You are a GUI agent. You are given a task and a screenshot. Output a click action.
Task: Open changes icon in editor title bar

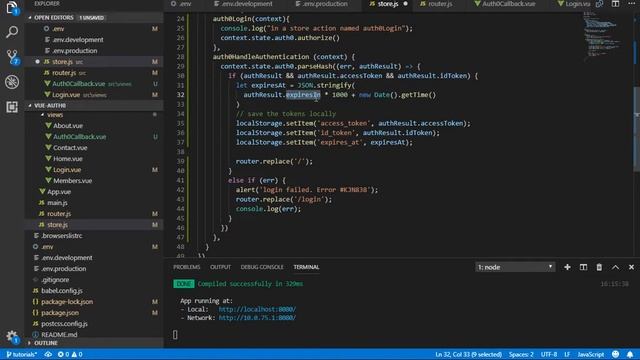click(599, 4)
